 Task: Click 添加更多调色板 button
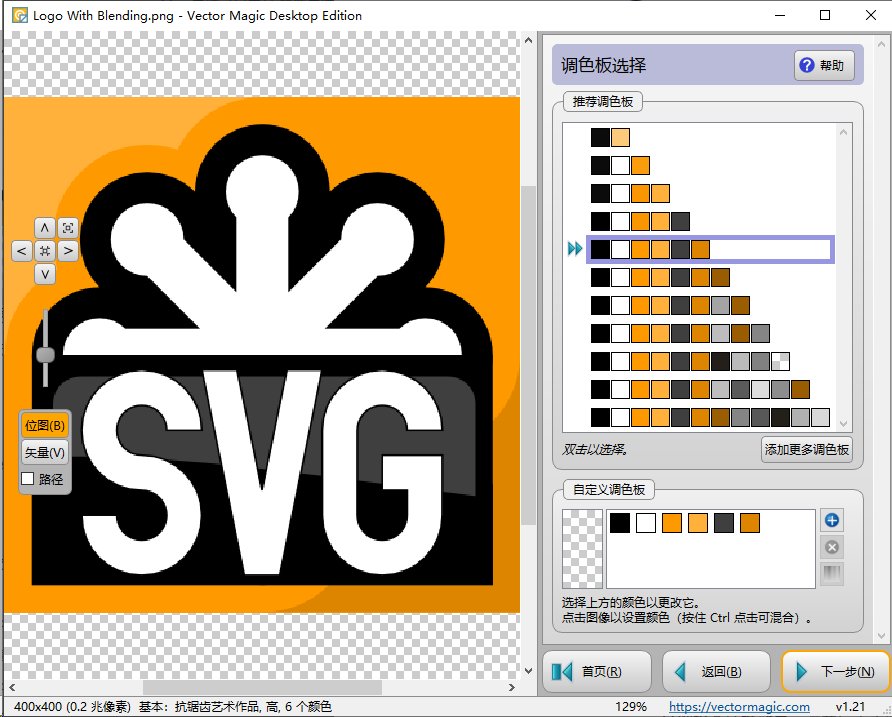click(x=807, y=450)
